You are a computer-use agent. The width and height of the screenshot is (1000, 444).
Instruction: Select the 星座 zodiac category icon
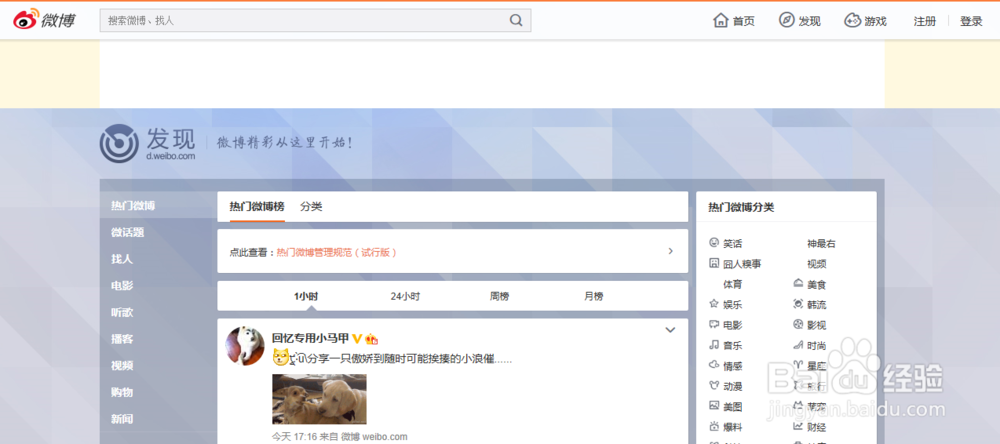[x=798, y=366]
